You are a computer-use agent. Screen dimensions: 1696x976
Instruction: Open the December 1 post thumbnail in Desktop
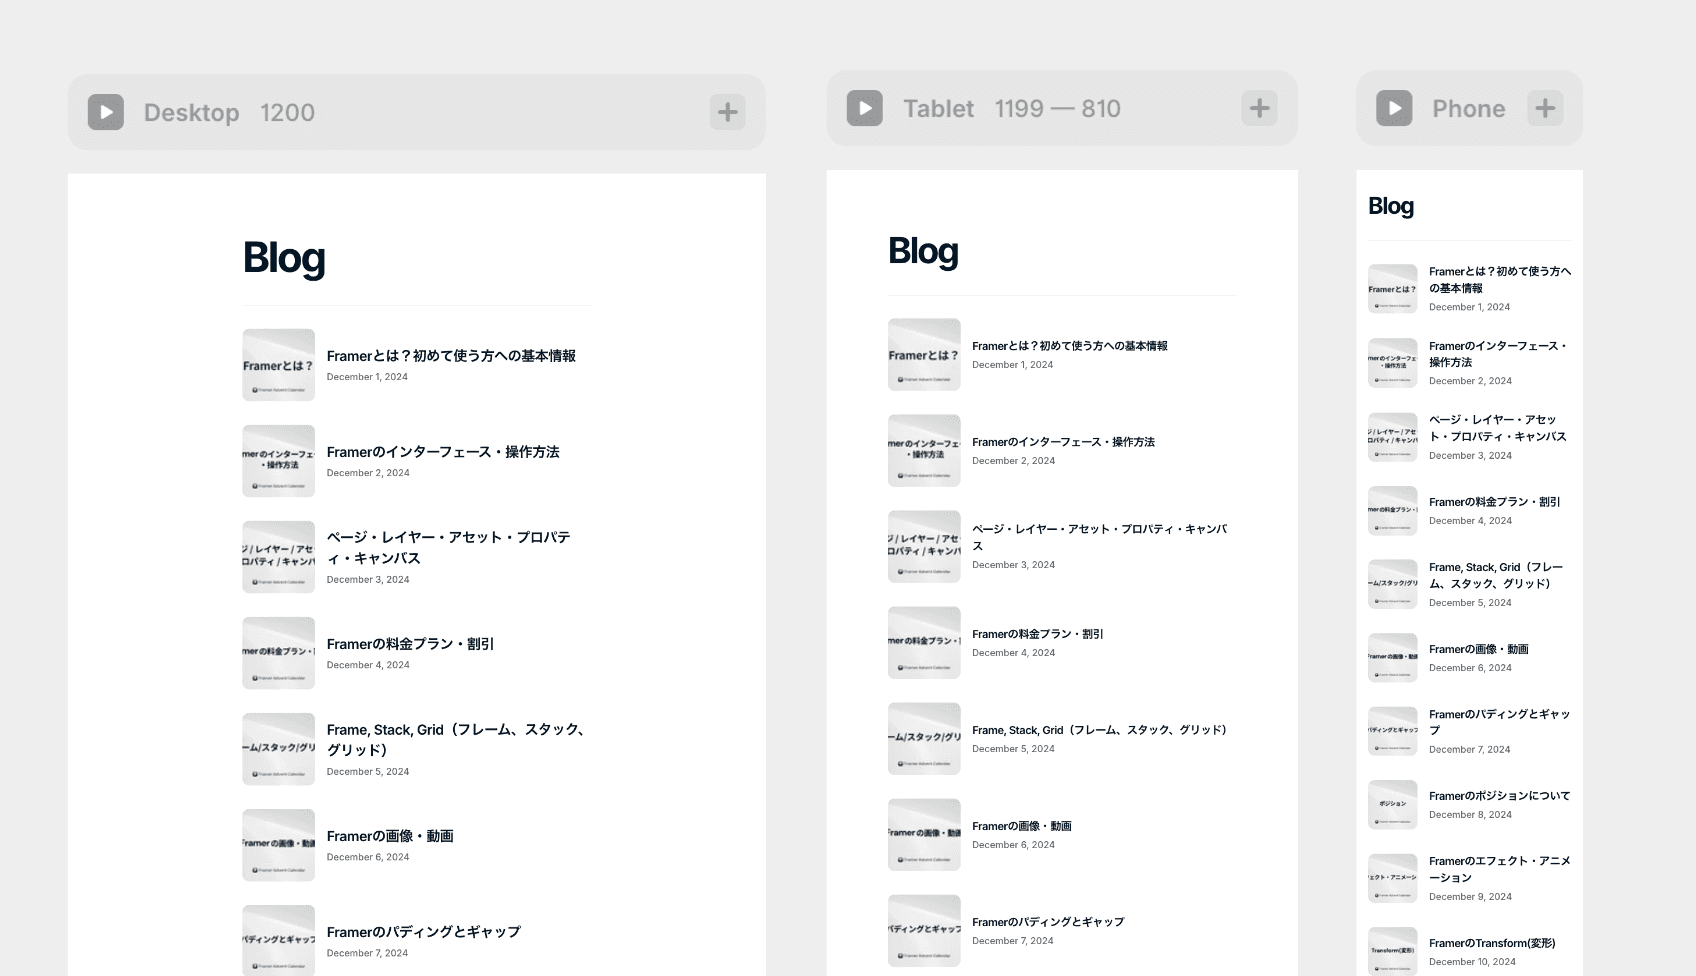click(279, 365)
